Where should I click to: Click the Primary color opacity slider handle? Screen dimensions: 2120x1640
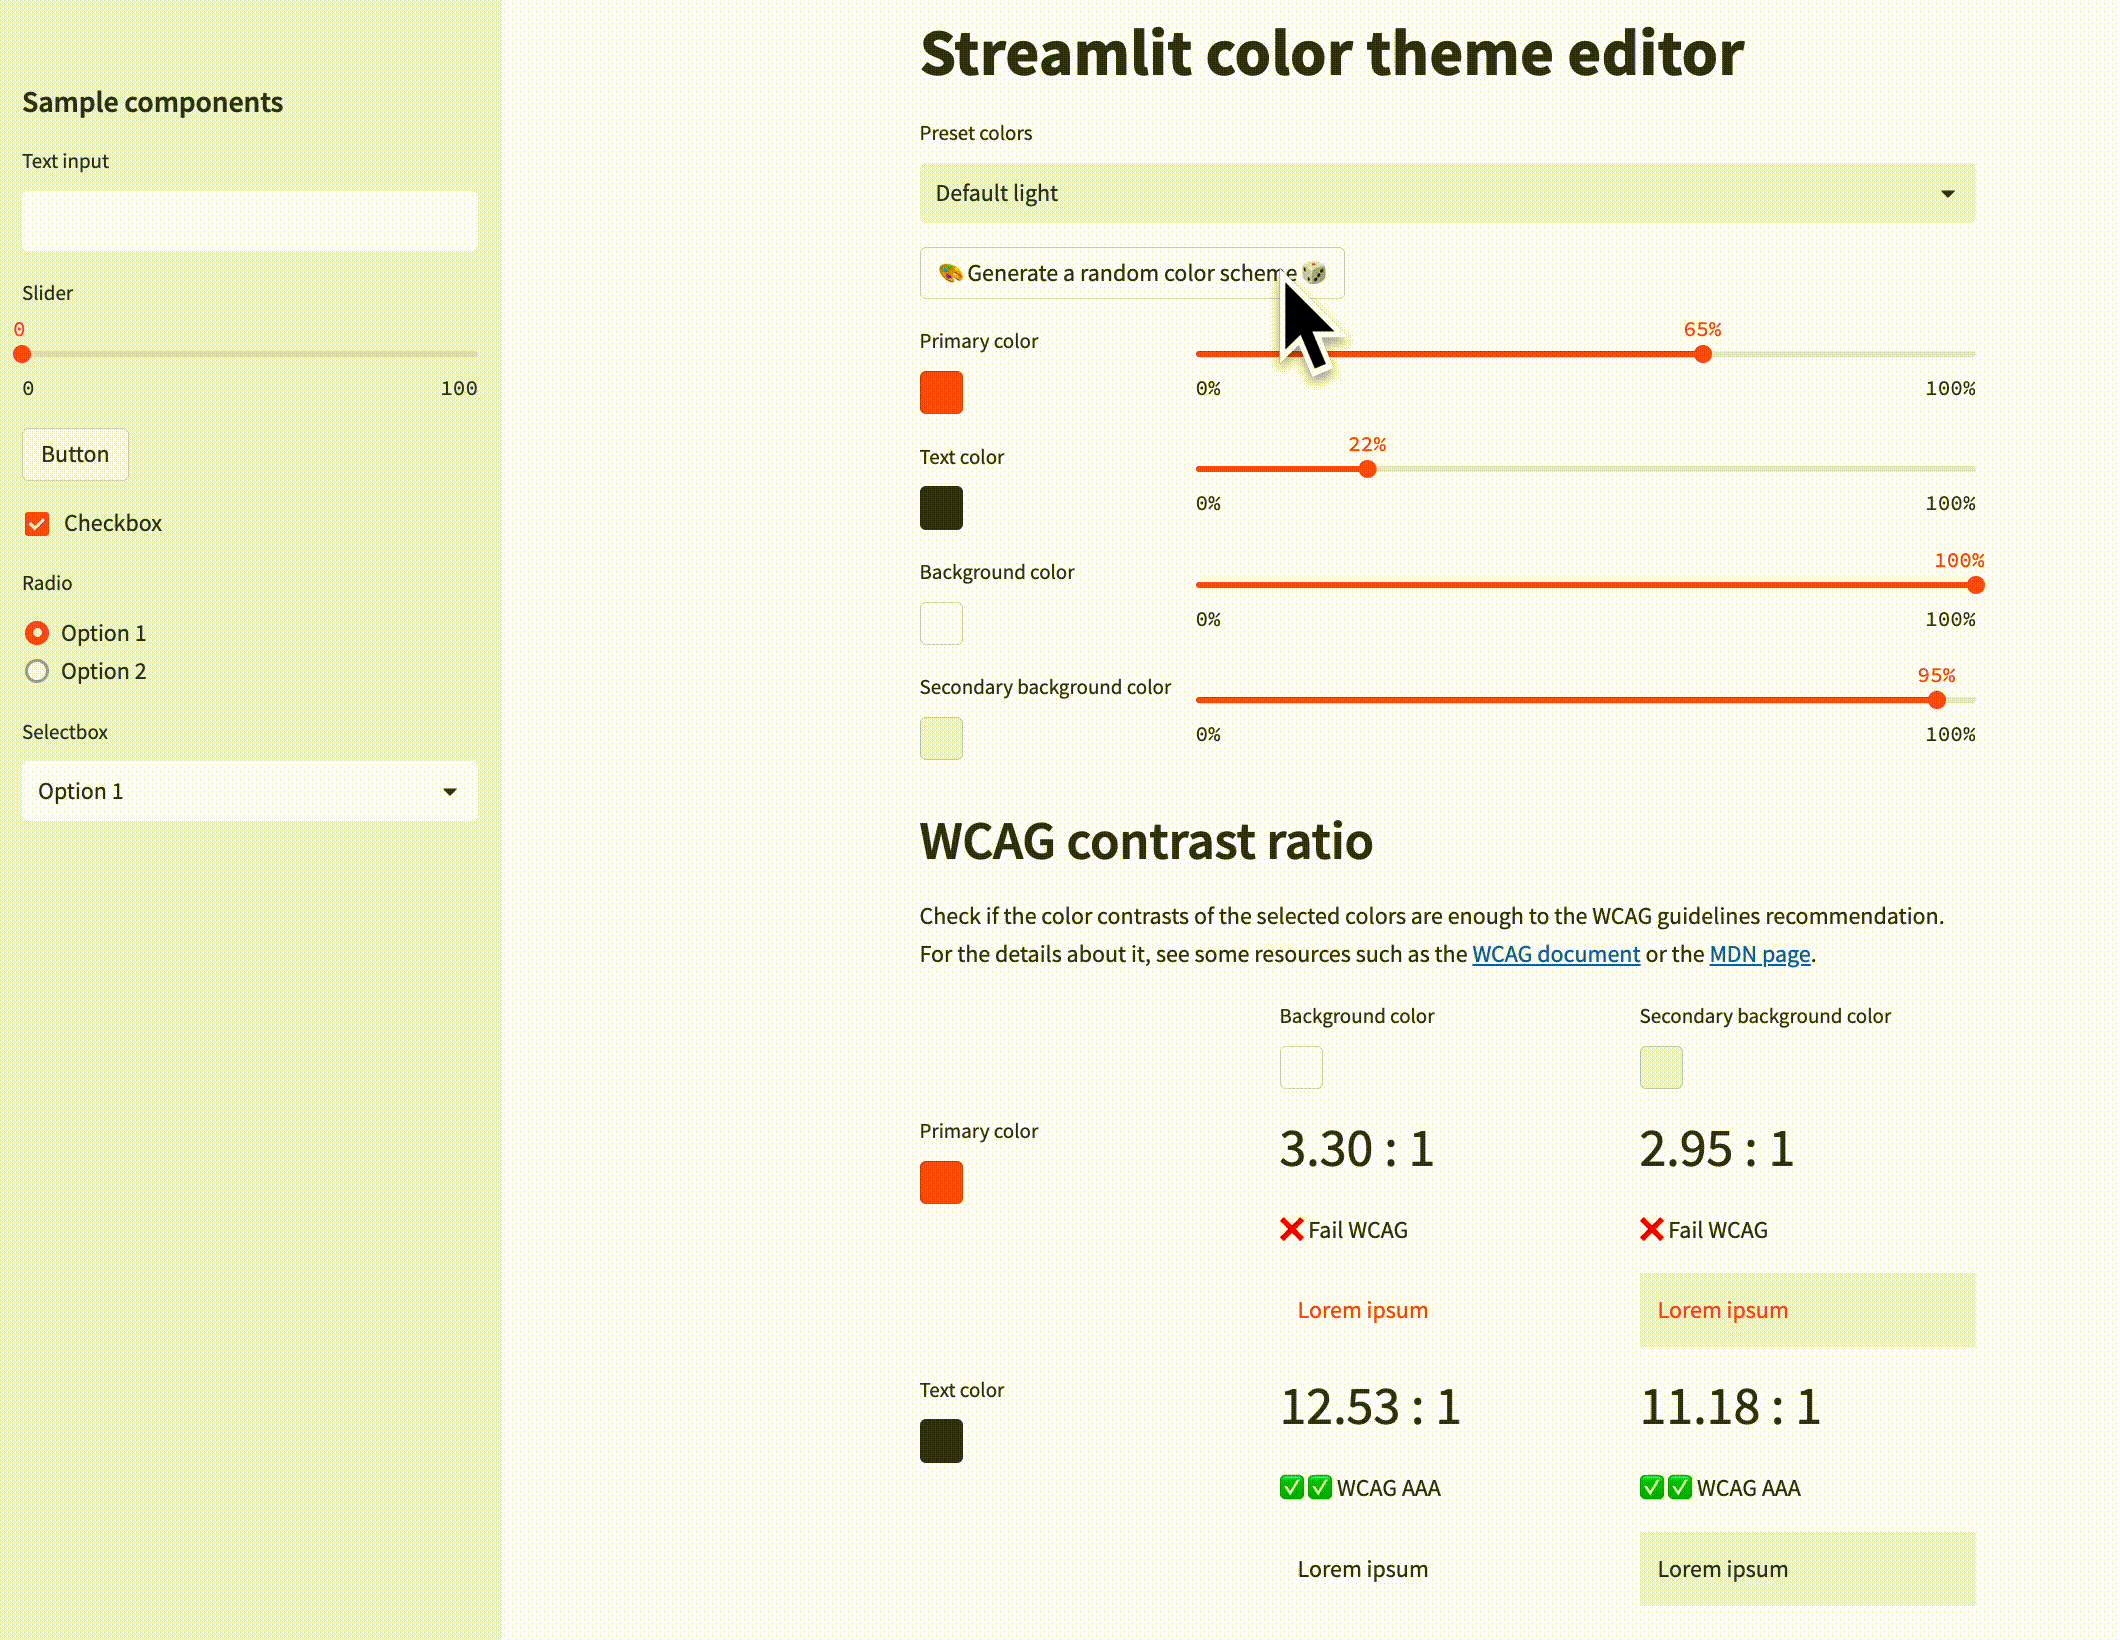click(x=1702, y=353)
